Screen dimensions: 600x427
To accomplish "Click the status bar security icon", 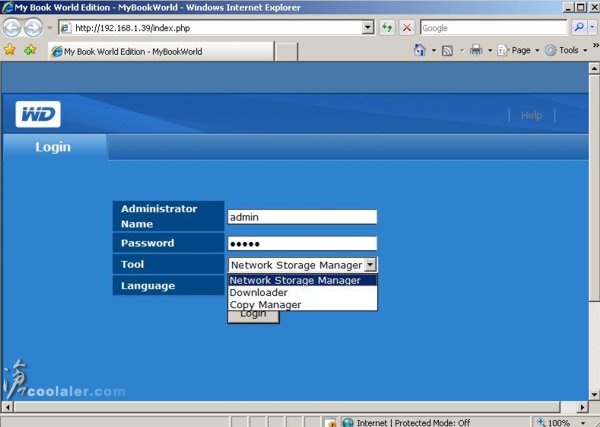I will (332, 423).
